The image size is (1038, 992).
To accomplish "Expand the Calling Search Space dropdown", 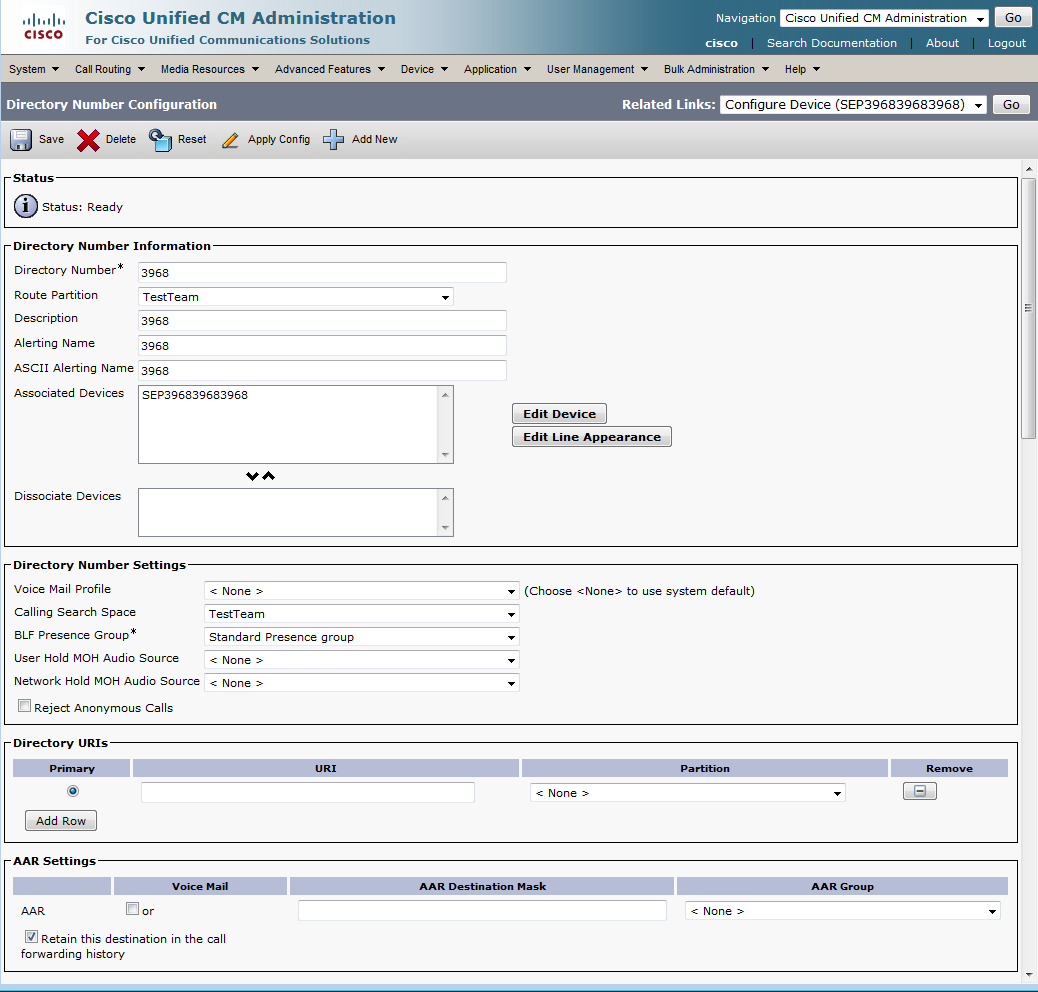I will coord(361,614).
